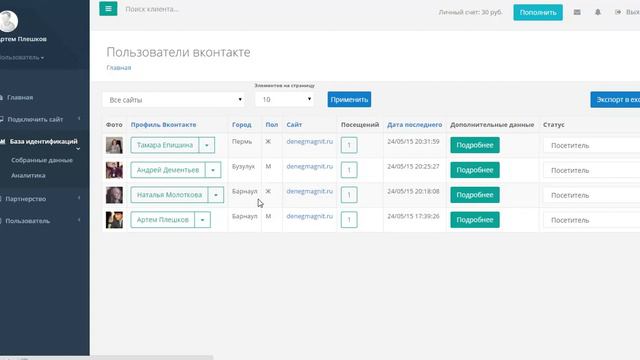Open Аналитика submenu item

(x=28, y=175)
